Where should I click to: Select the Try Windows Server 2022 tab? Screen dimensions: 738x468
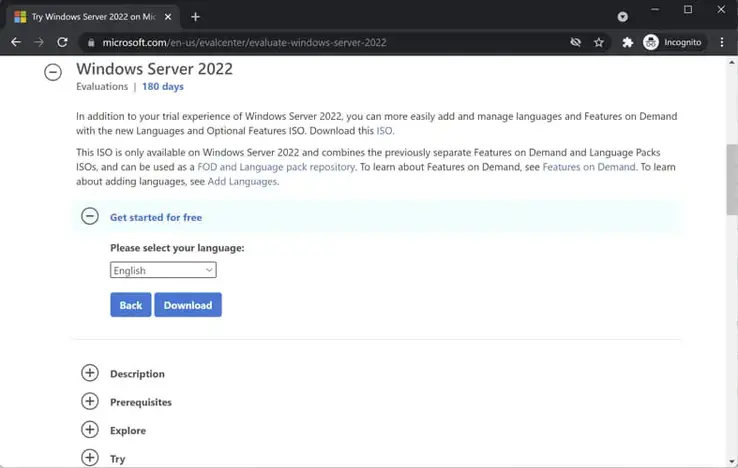92,17
